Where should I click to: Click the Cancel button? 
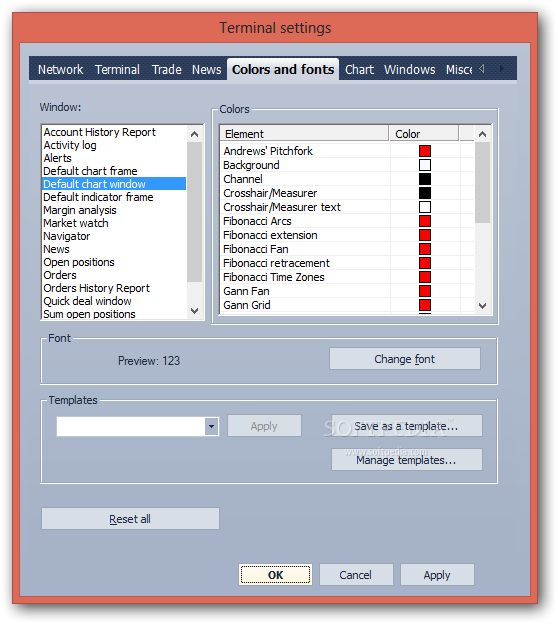point(356,575)
